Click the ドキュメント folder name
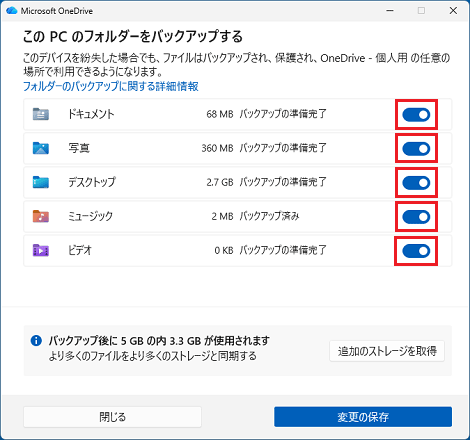 91,114
